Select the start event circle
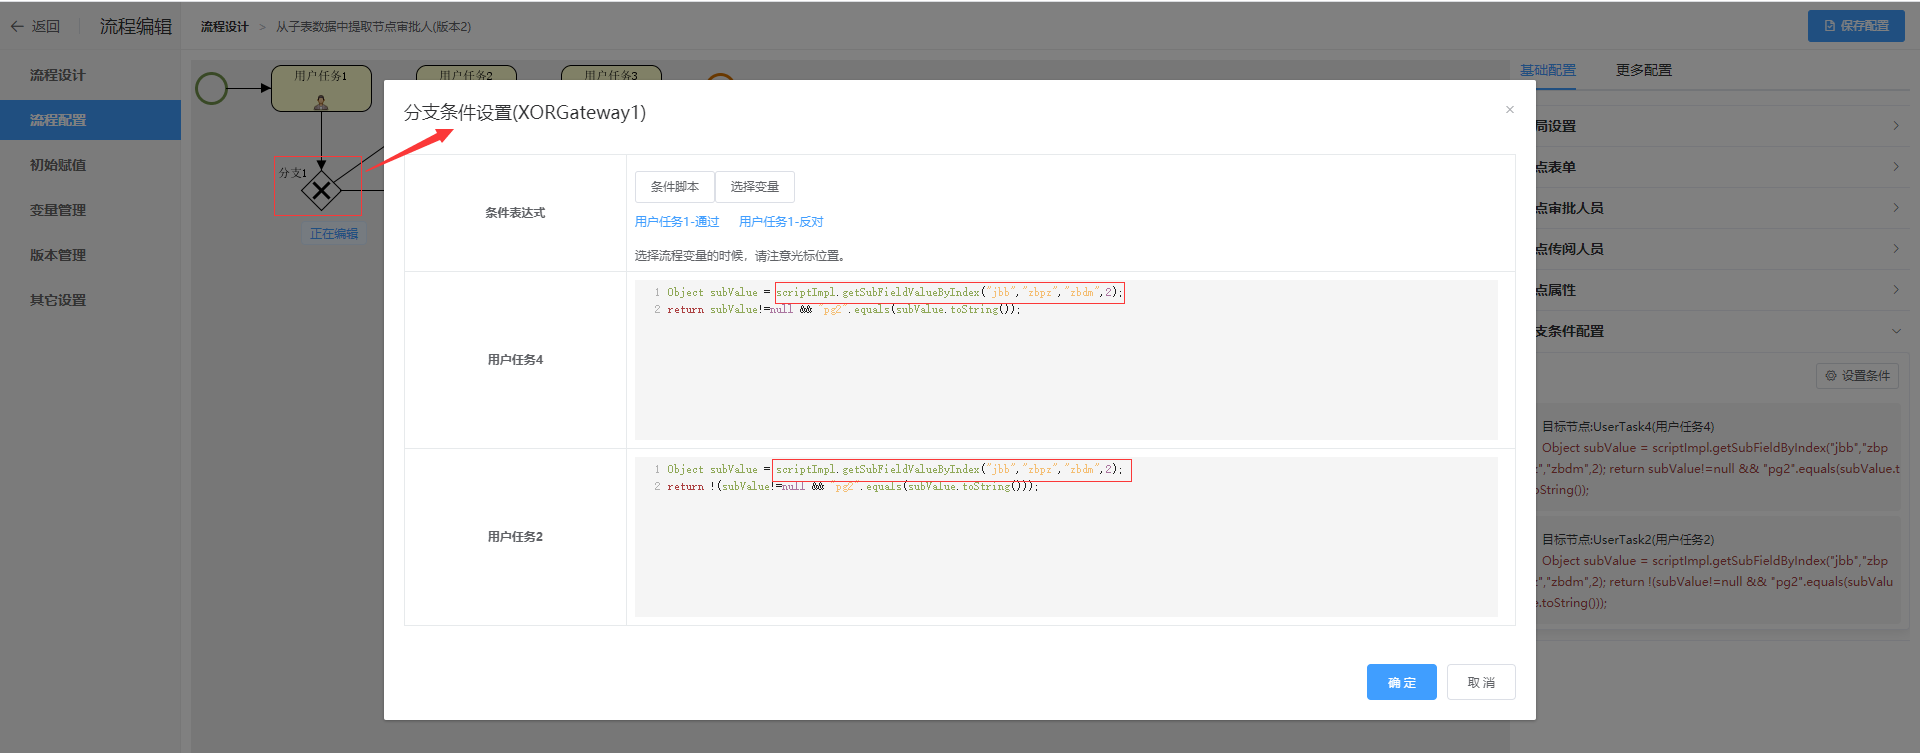This screenshot has height=753, width=1920. point(211,88)
